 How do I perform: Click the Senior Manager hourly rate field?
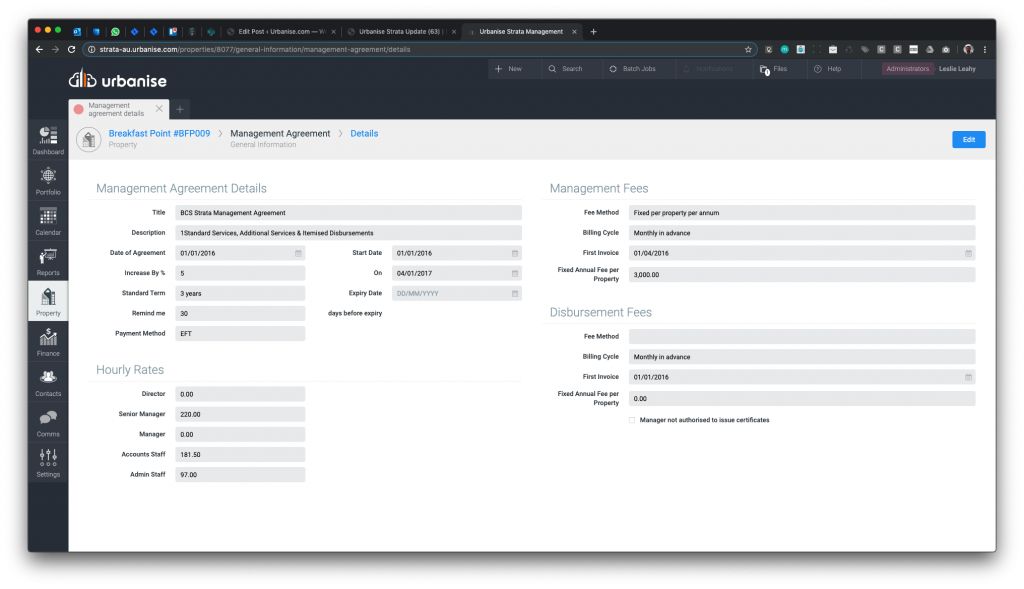tap(240, 414)
